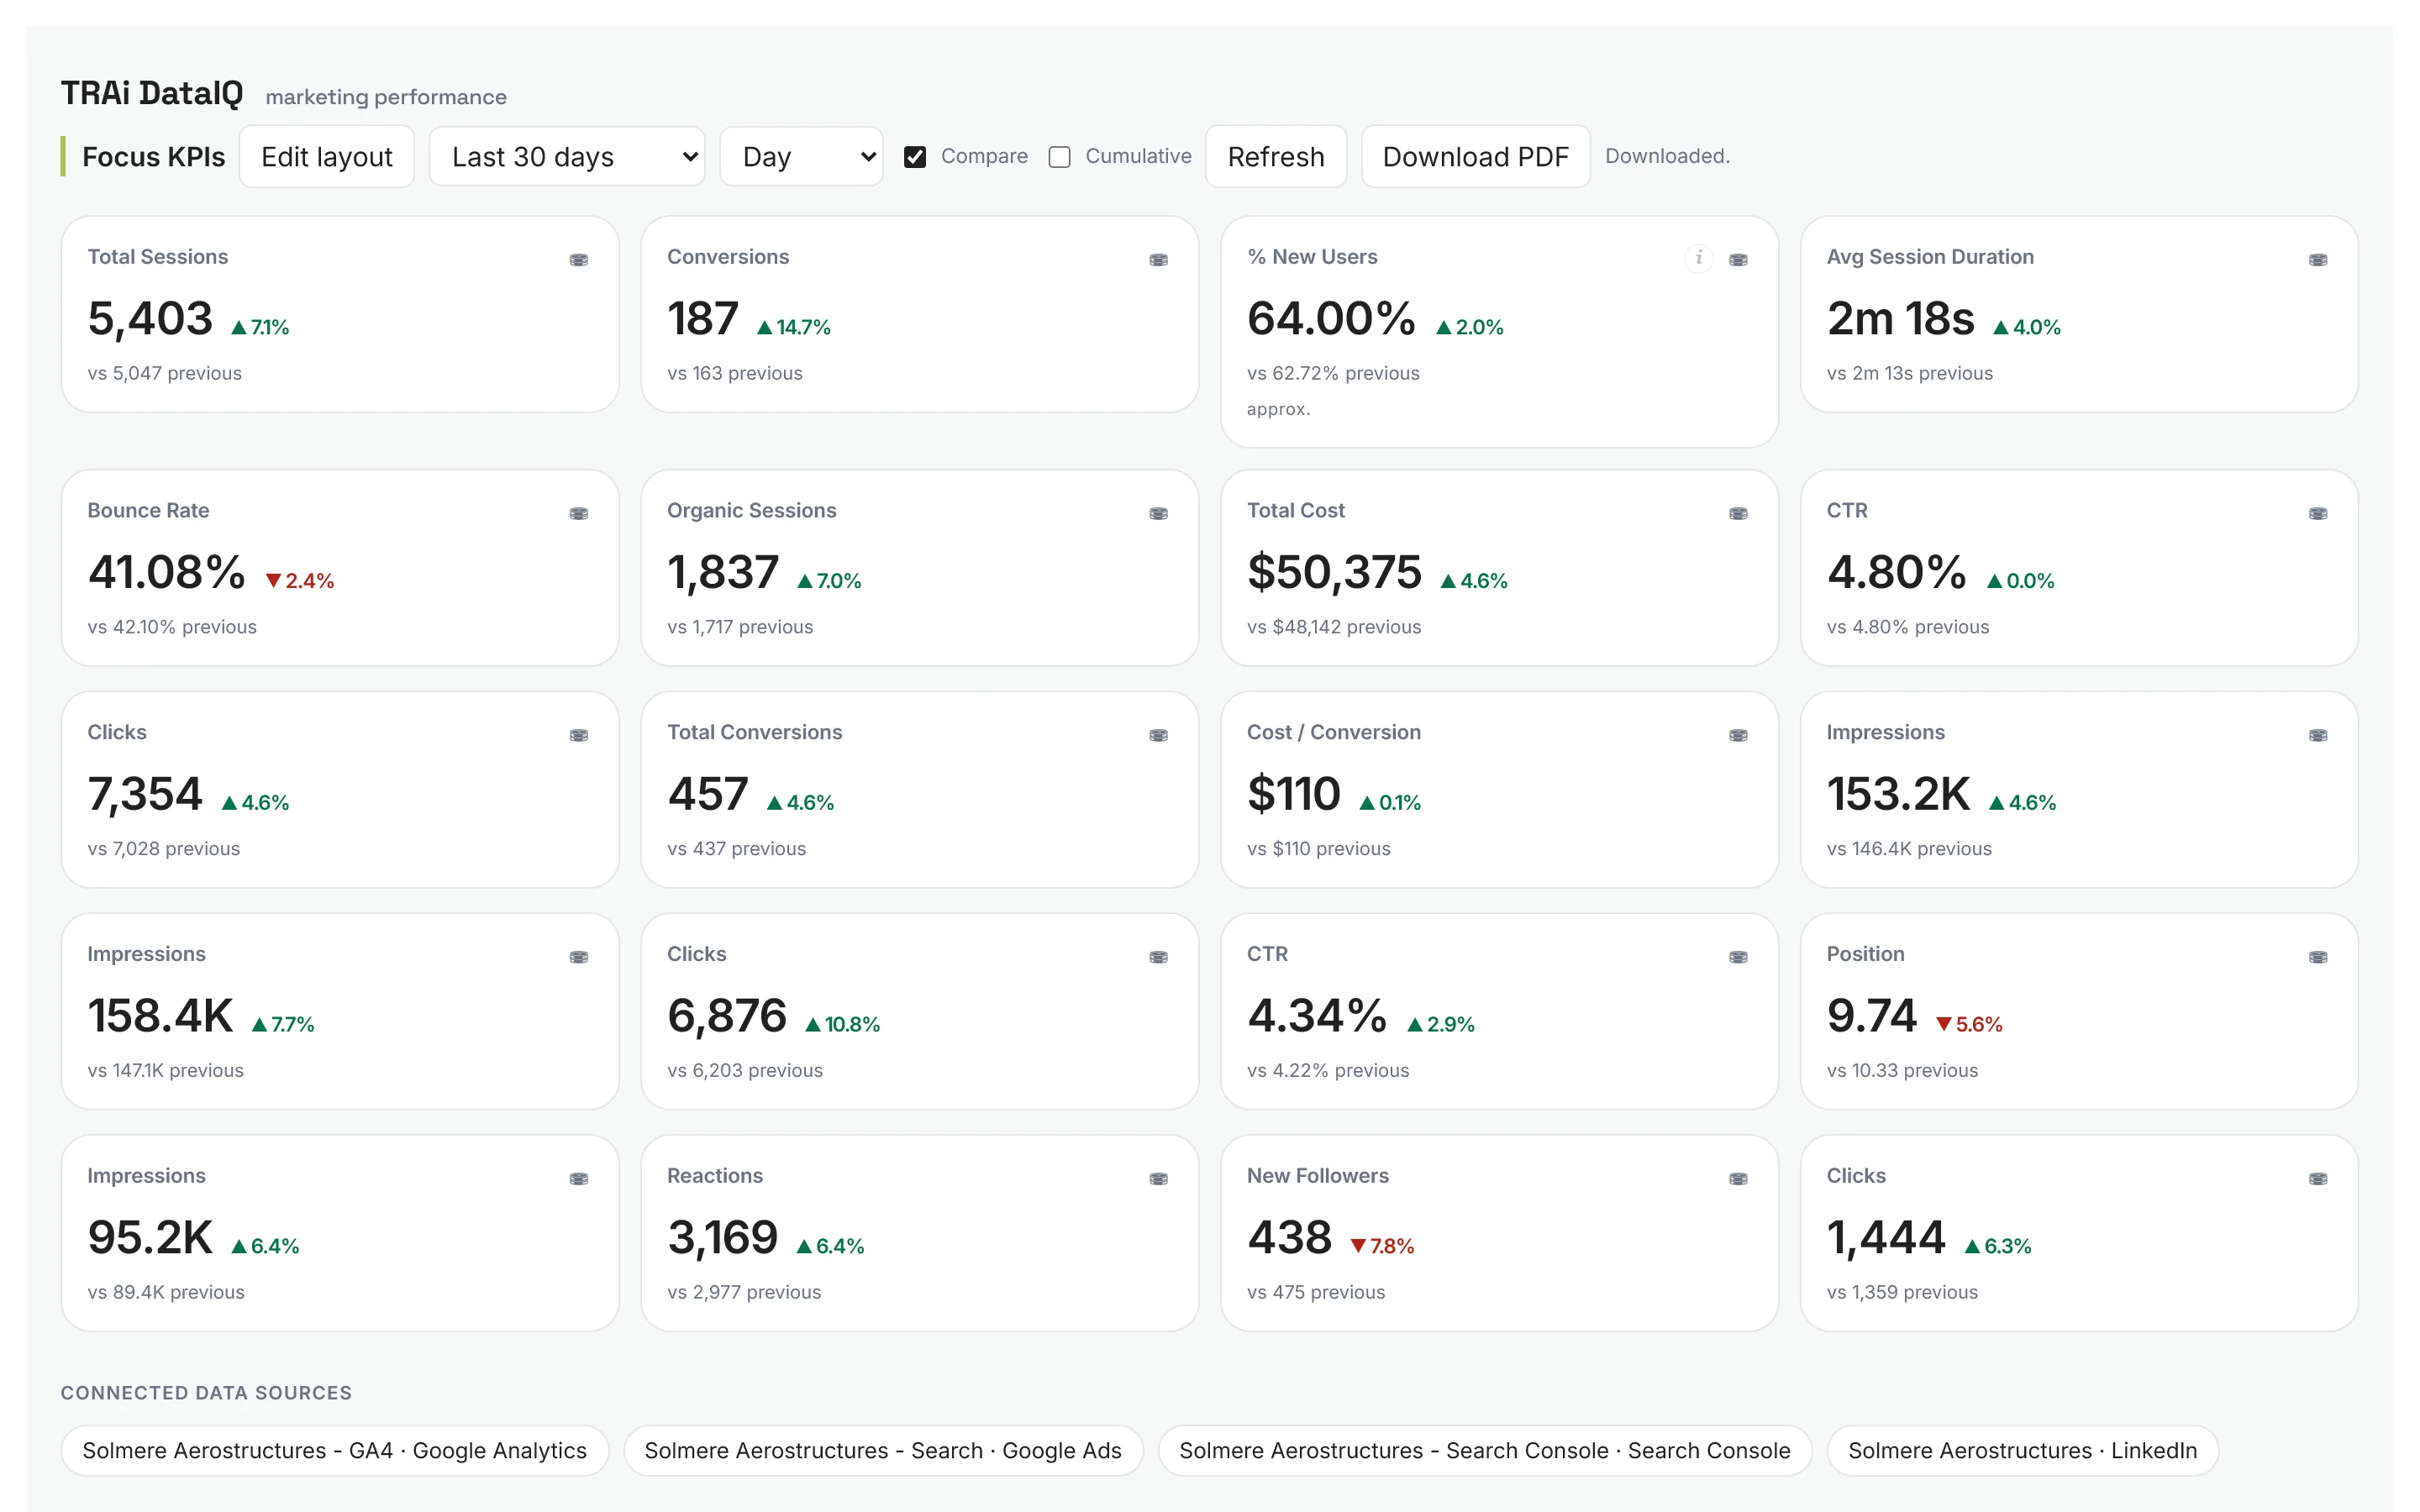Select the Focus KPIs tab
The width and height of the screenshot is (2420, 1512).
click(x=153, y=157)
